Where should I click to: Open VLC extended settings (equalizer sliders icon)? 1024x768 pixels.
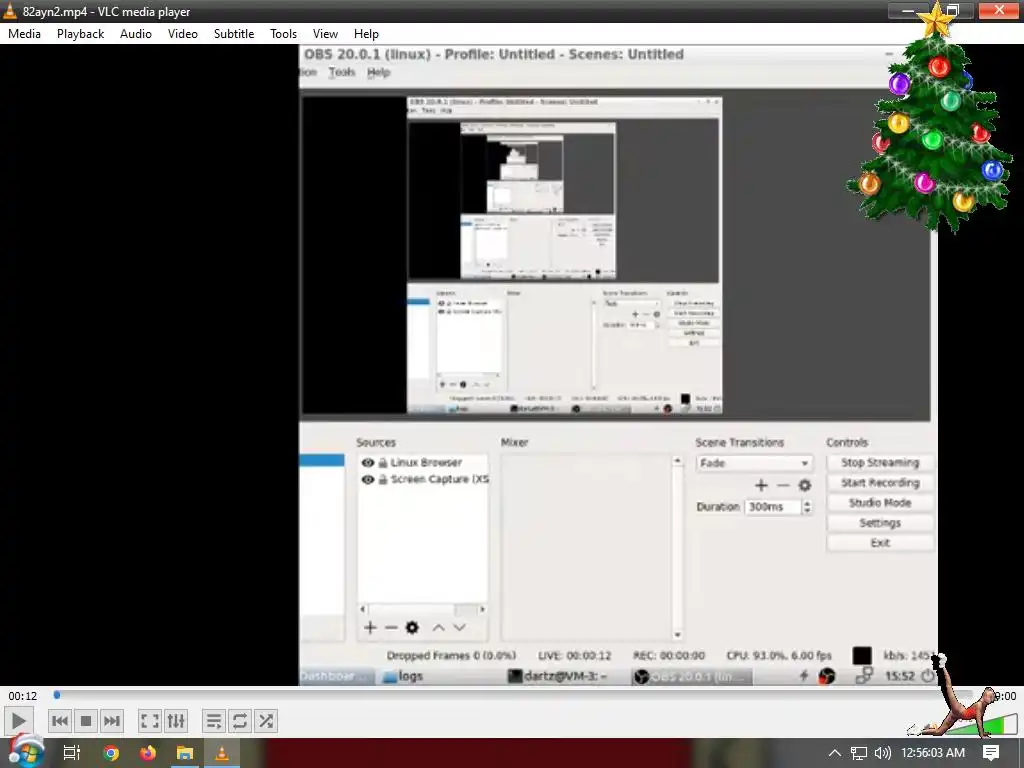tap(176, 721)
